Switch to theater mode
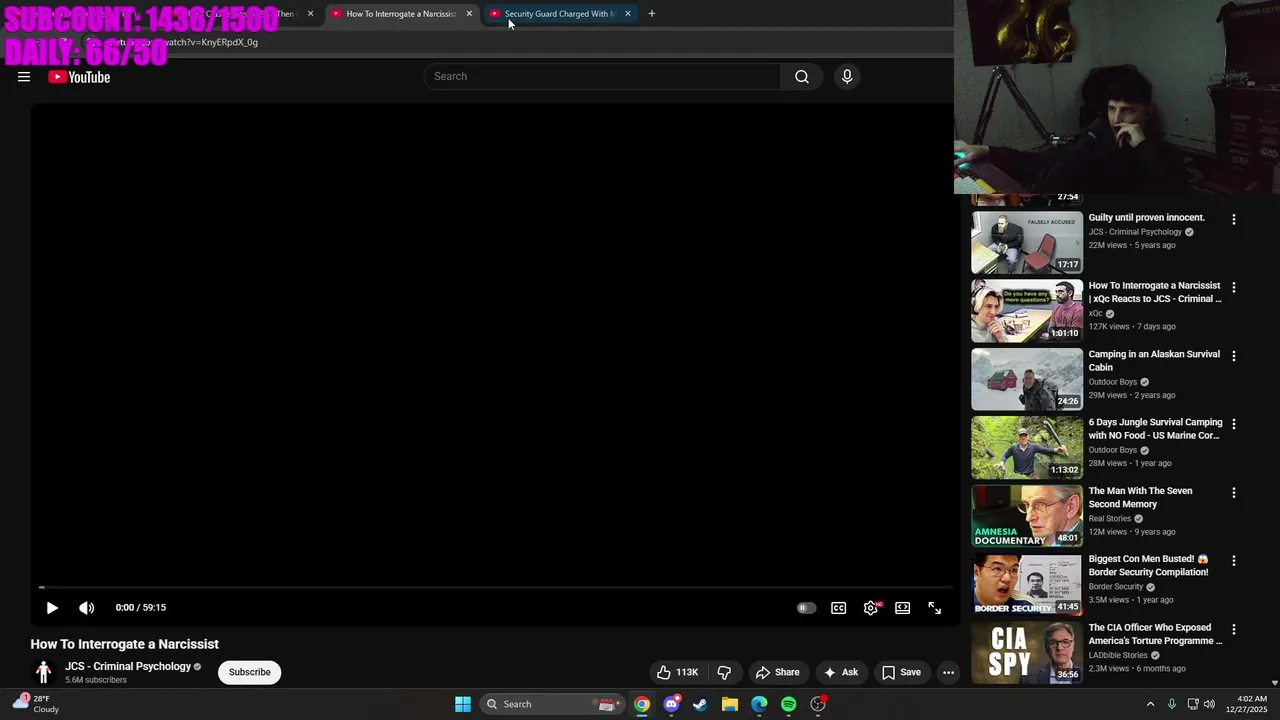Screen dimensions: 1280x720 (x=903, y=608)
